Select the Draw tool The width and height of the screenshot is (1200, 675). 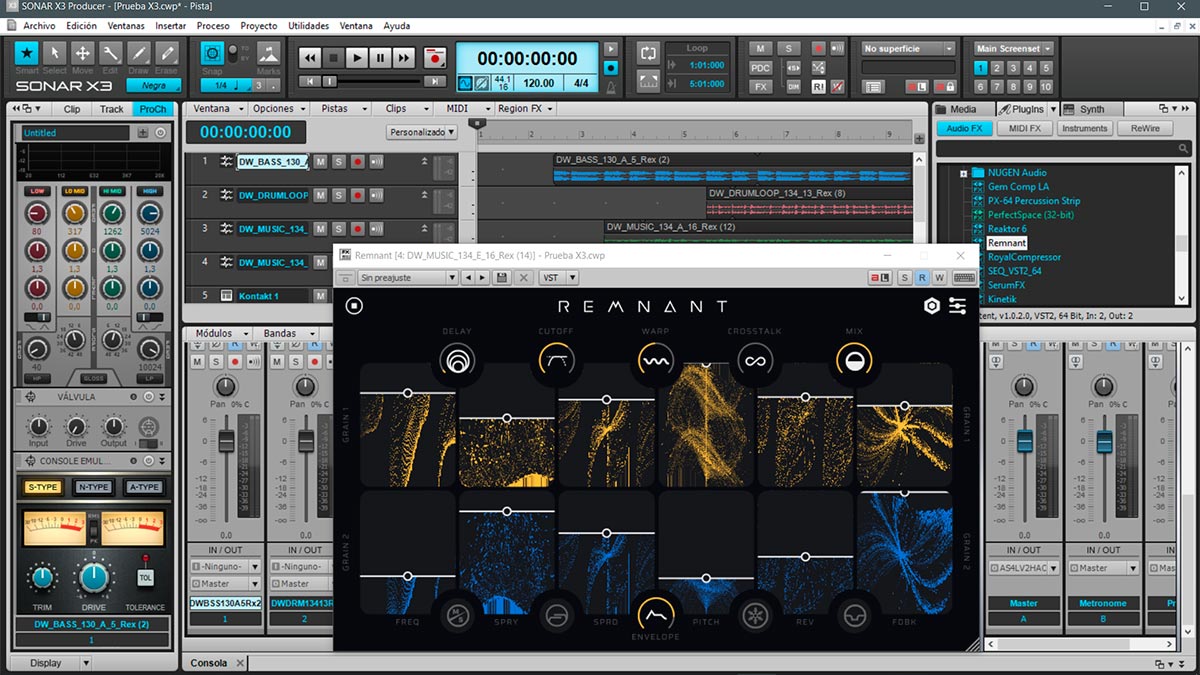tap(139, 53)
